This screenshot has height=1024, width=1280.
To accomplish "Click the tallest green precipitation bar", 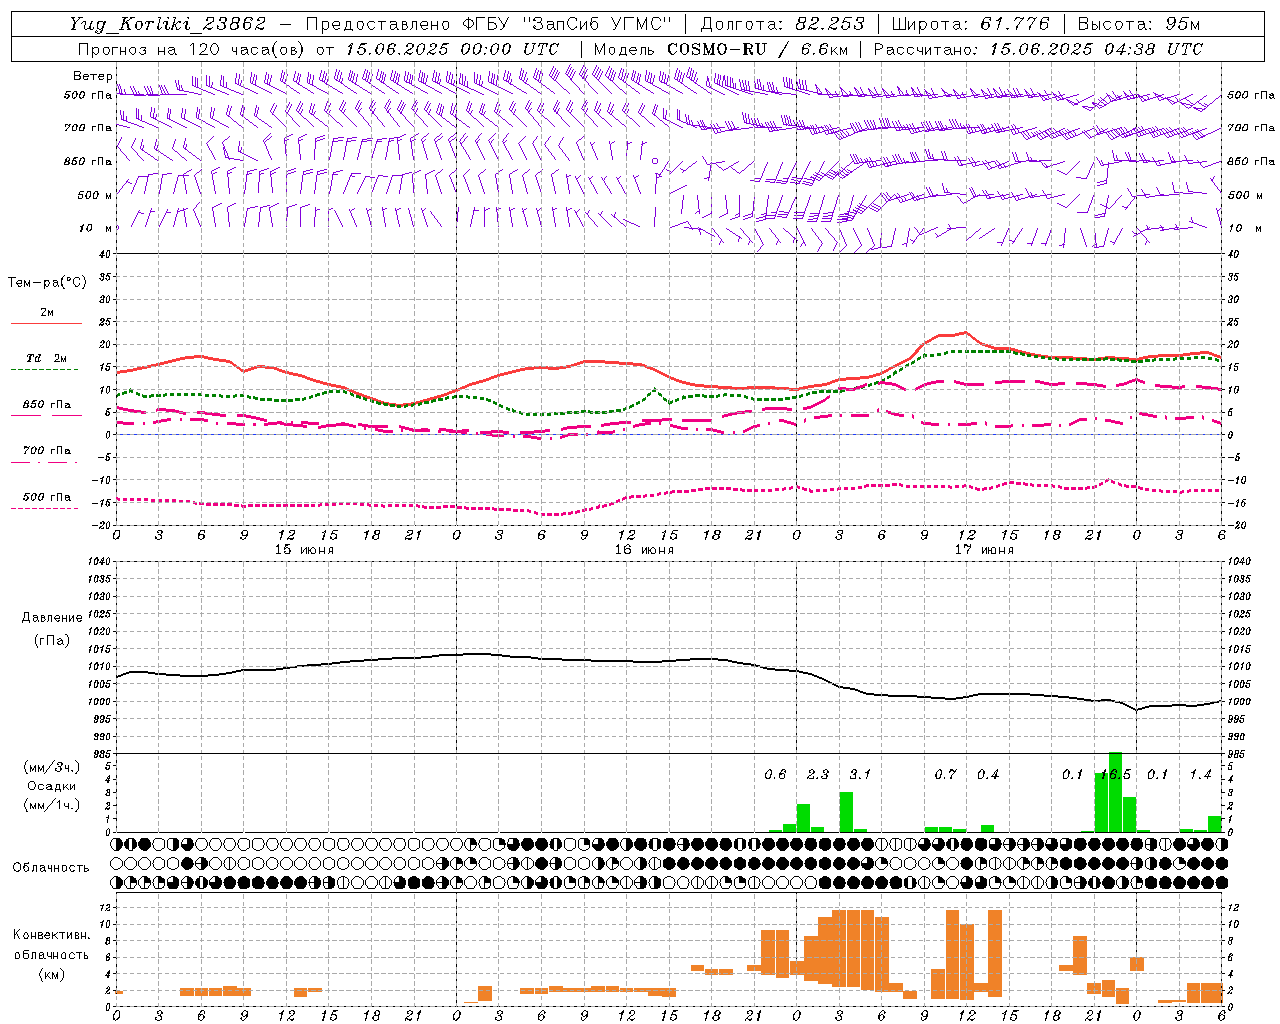I will coord(1115,792).
